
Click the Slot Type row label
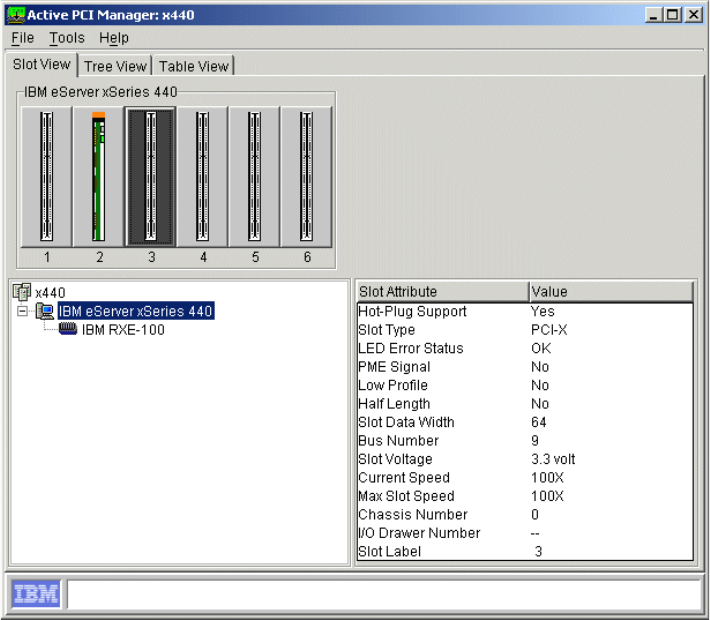(x=386, y=330)
